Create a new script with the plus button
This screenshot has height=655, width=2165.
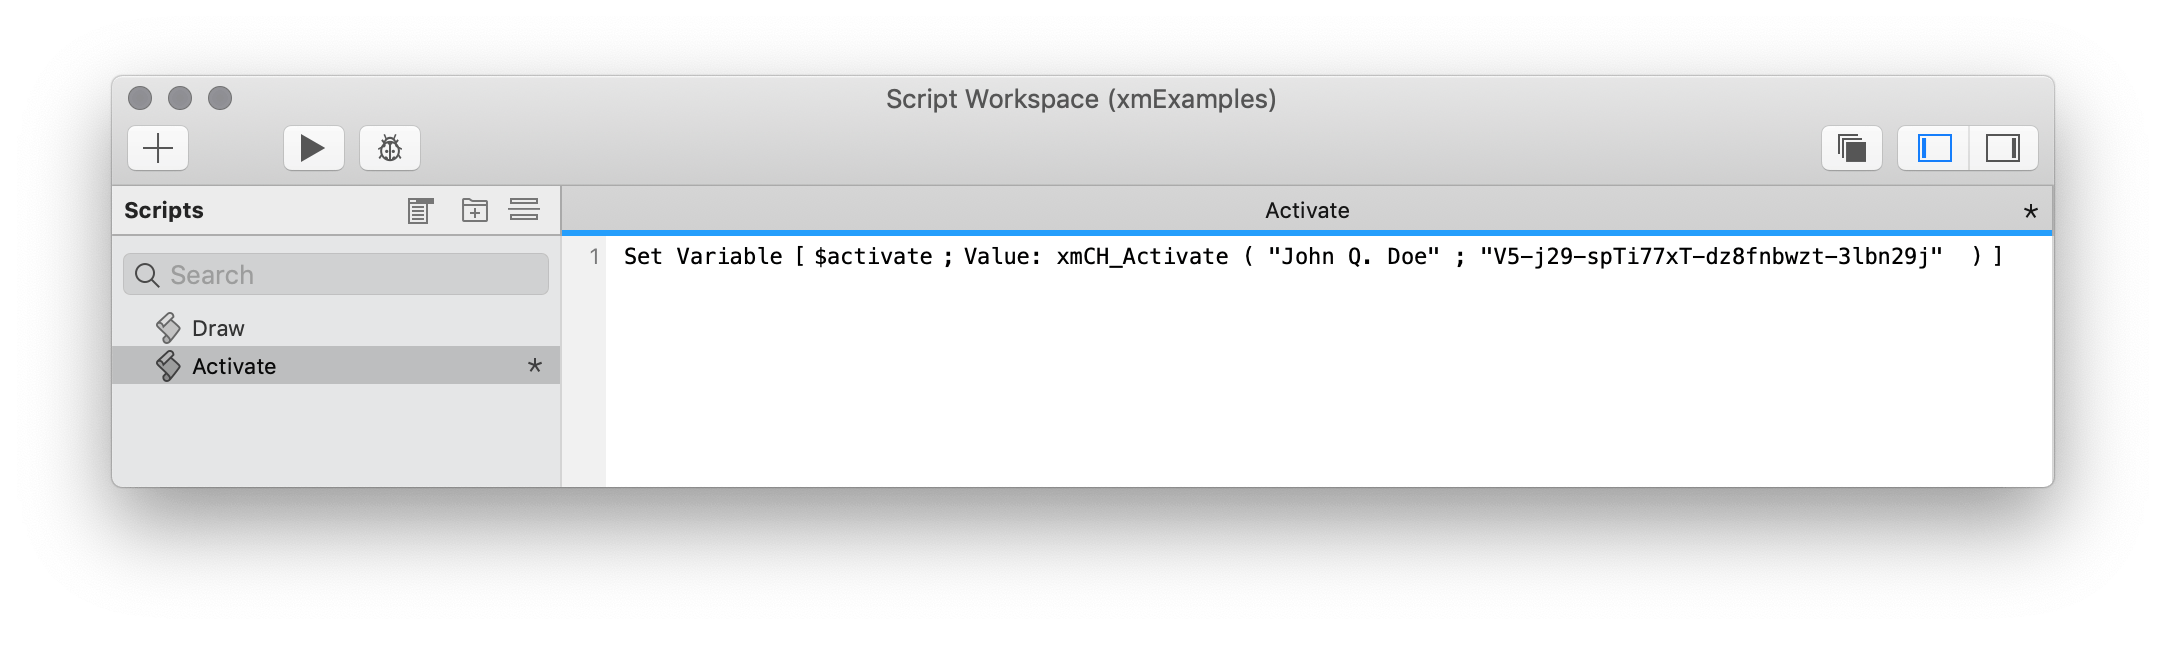click(157, 147)
